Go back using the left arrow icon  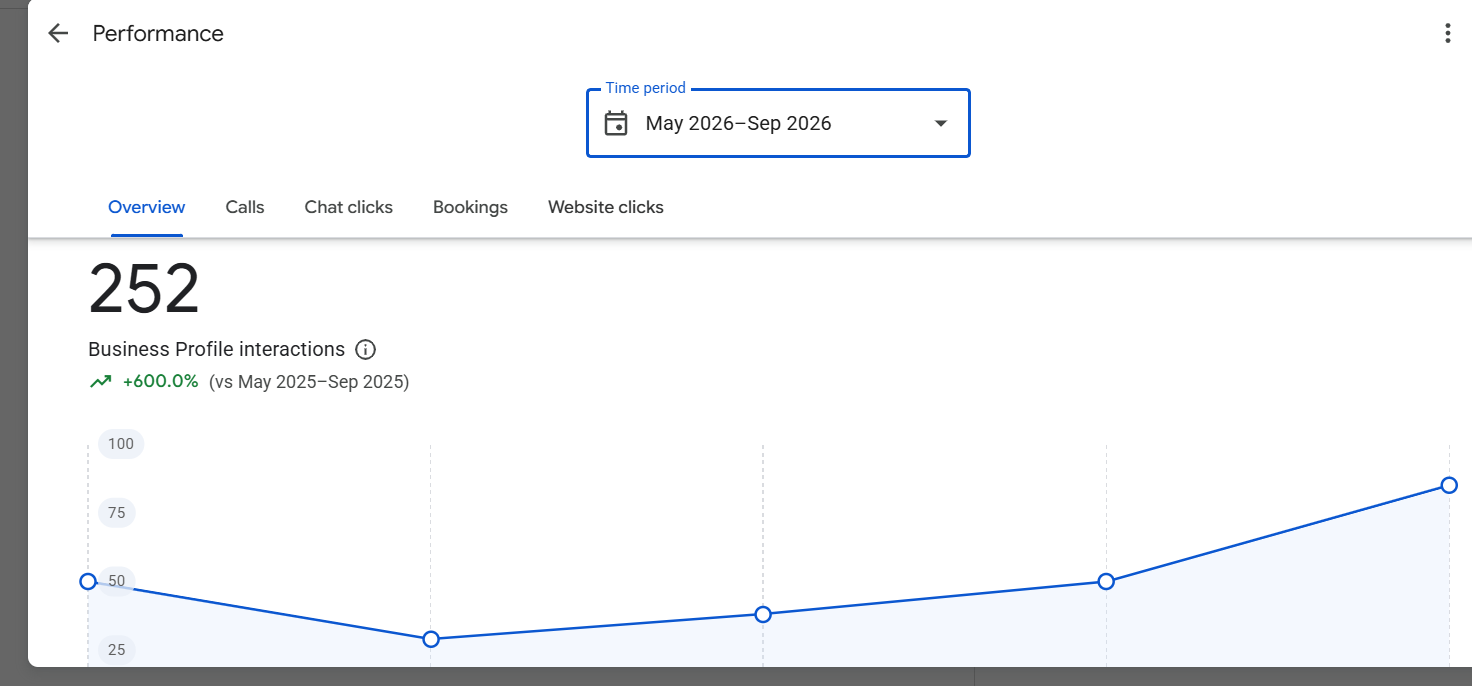tap(58, 33)
